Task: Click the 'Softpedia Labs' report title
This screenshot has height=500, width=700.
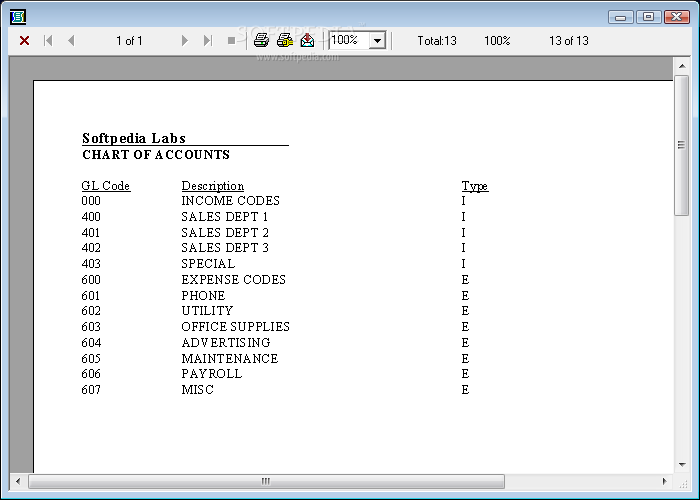Action: click(x=133, y=138)
